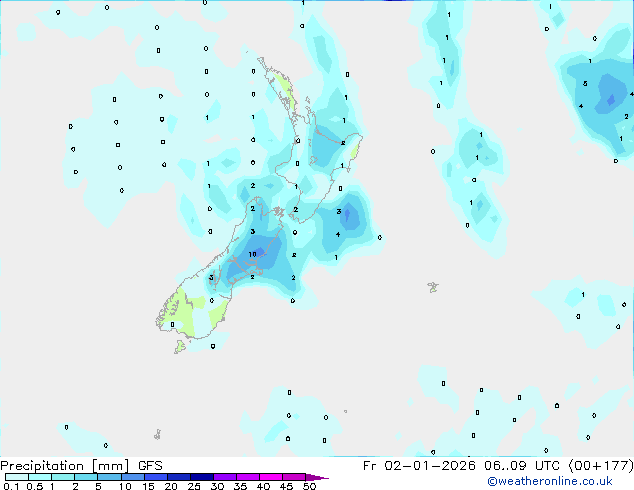Click the 0.1–0.5 mm palest legend swatch

[x=17, y=477]
